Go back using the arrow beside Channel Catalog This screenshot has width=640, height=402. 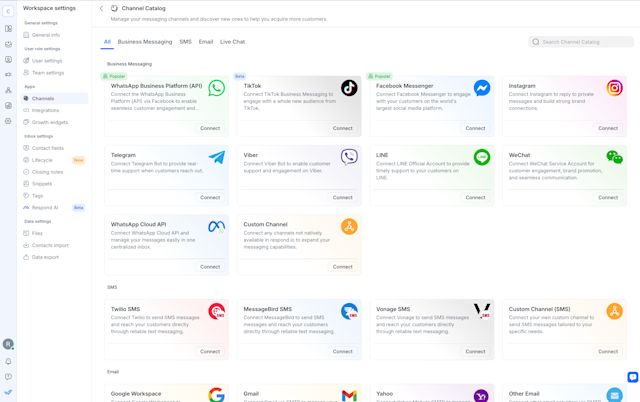pyautogui.click(x=101, y=8)
